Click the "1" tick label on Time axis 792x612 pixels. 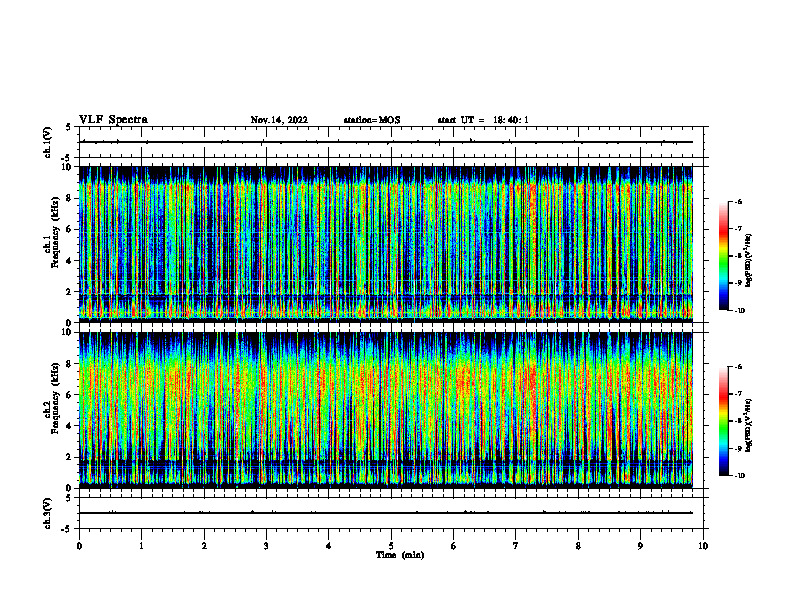point(142,546)
